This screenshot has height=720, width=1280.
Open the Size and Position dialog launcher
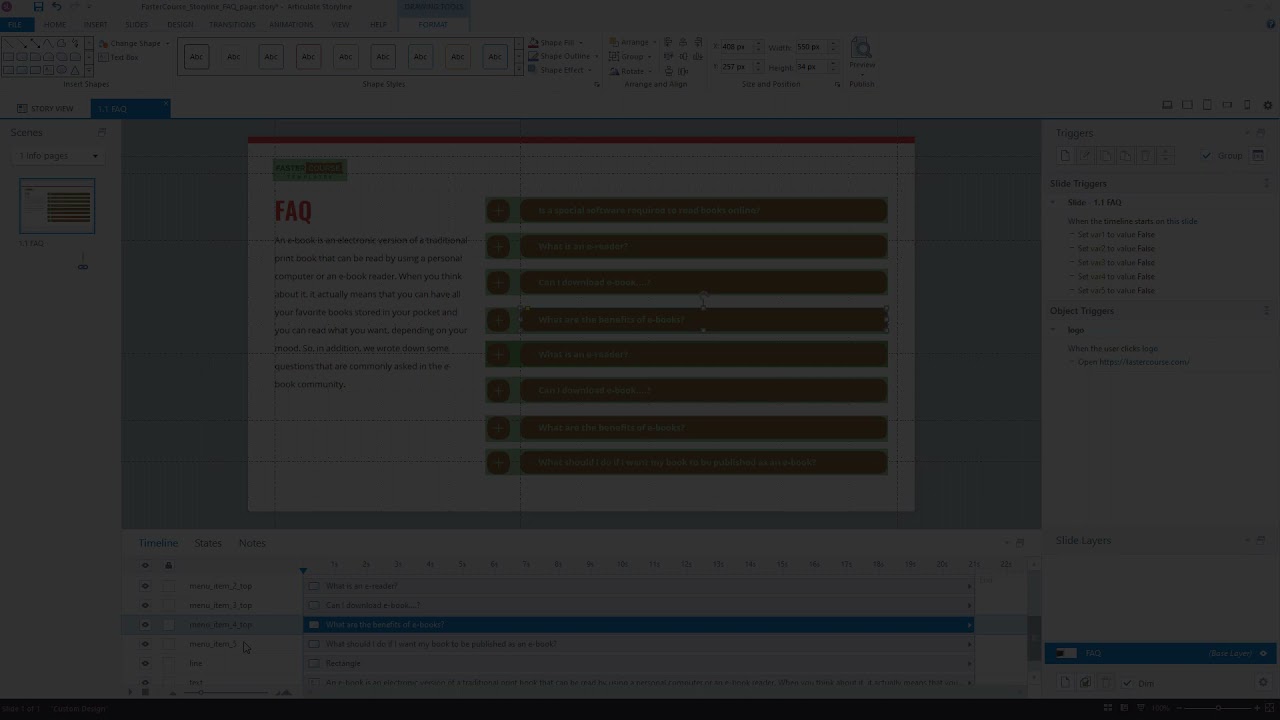click(837, 85)
